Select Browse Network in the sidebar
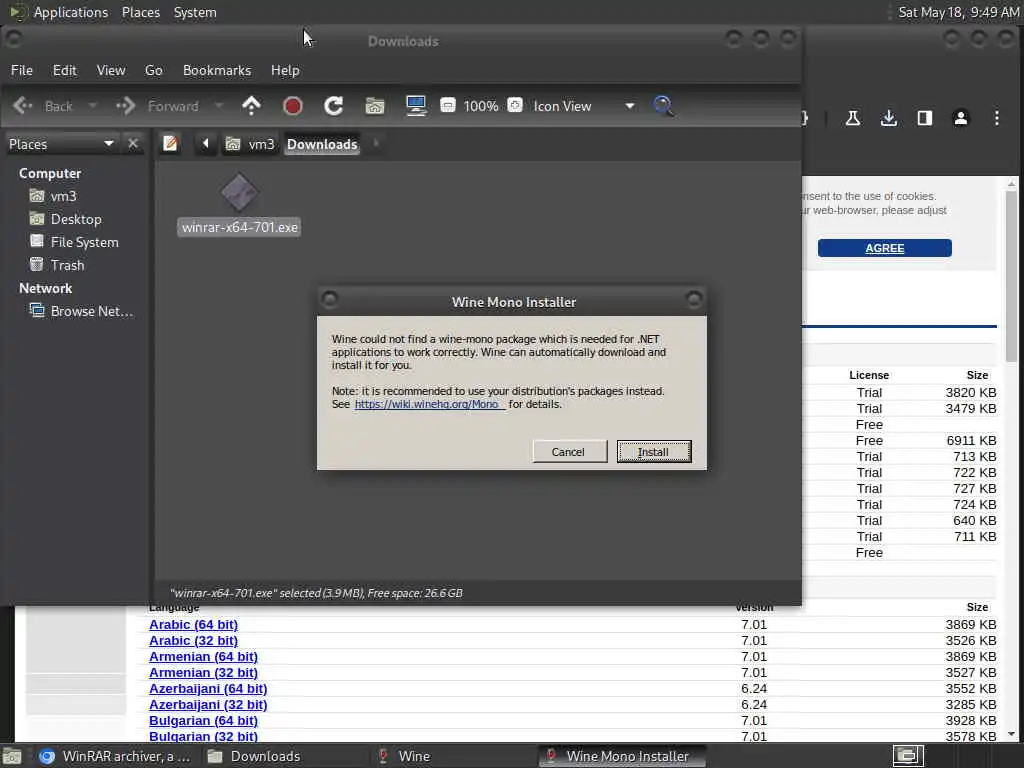1024x768 pixels. (81, 311)
